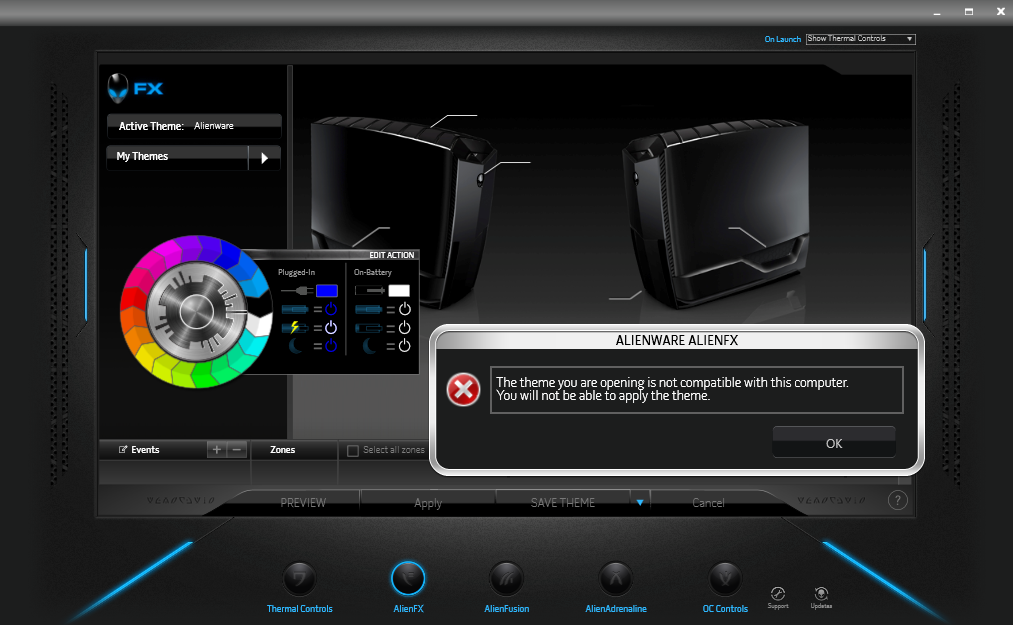Click the Events edit pencil icon

click(x=123, y=450)
